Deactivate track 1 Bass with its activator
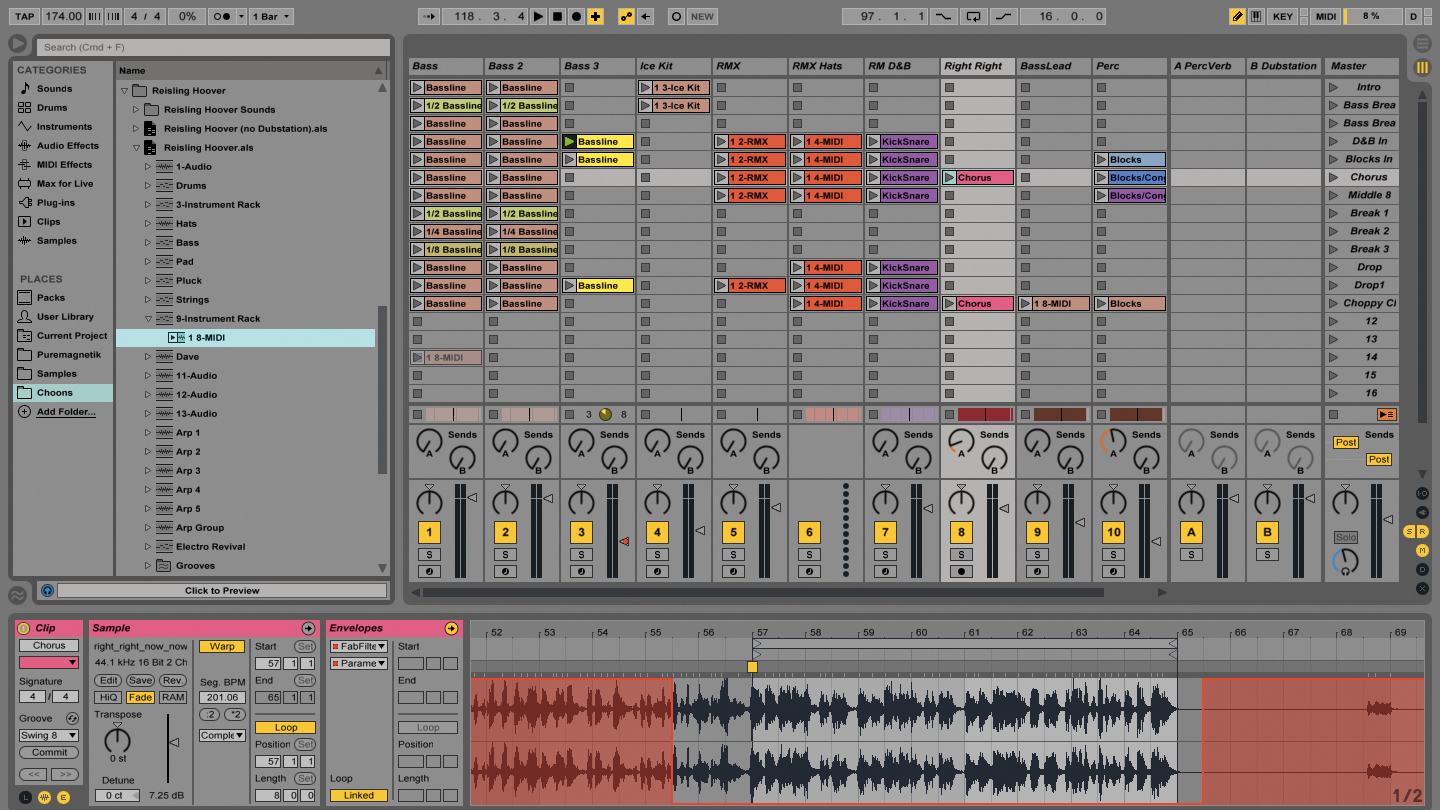Screen dimensions: 1440x810 (x=429, y=532)
